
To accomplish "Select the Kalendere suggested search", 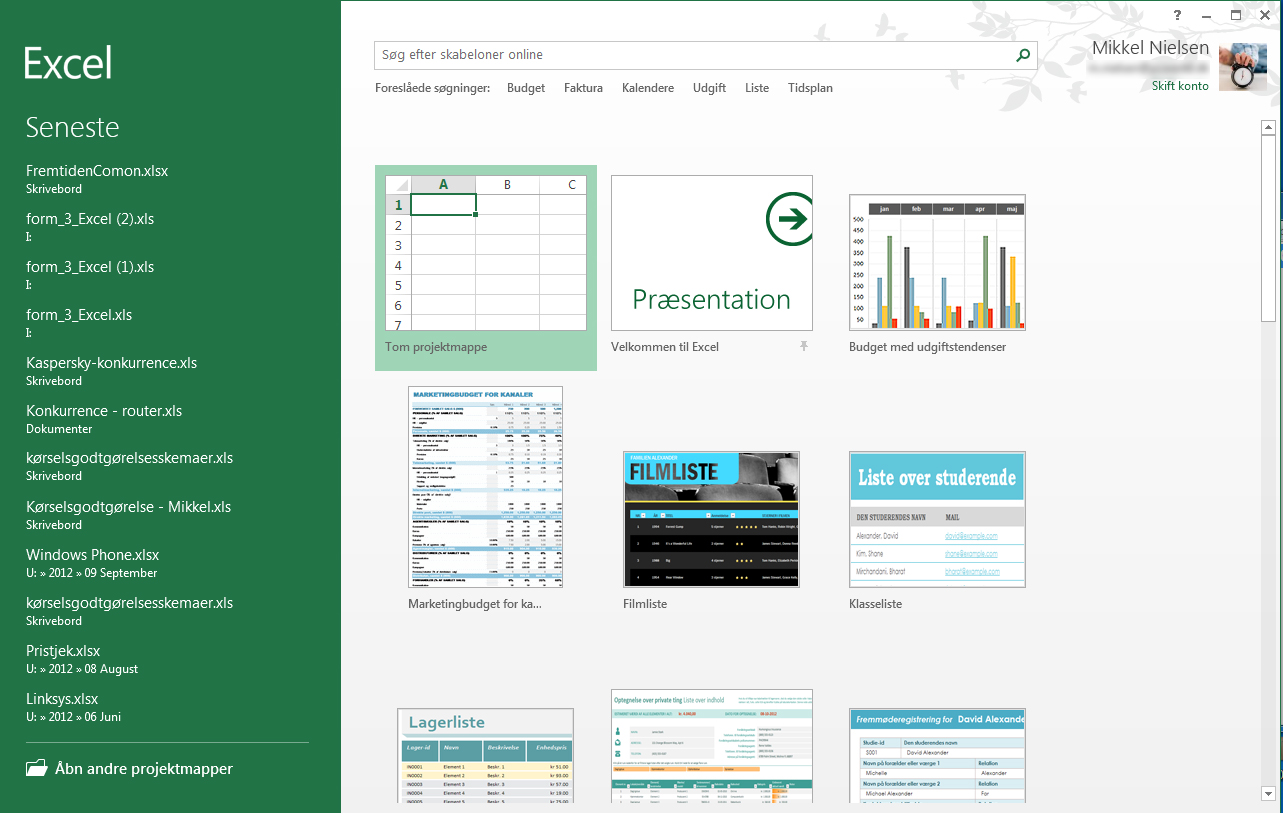I will coord(648,88).
